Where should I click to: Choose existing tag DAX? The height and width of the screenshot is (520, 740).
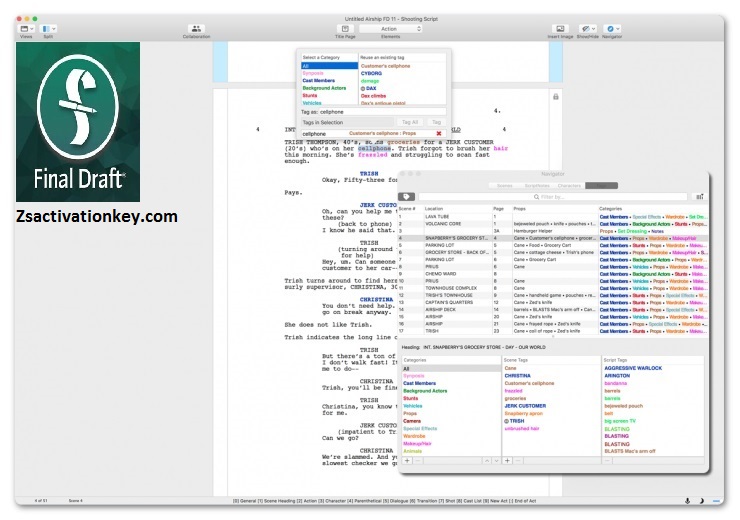pos(369,88)
